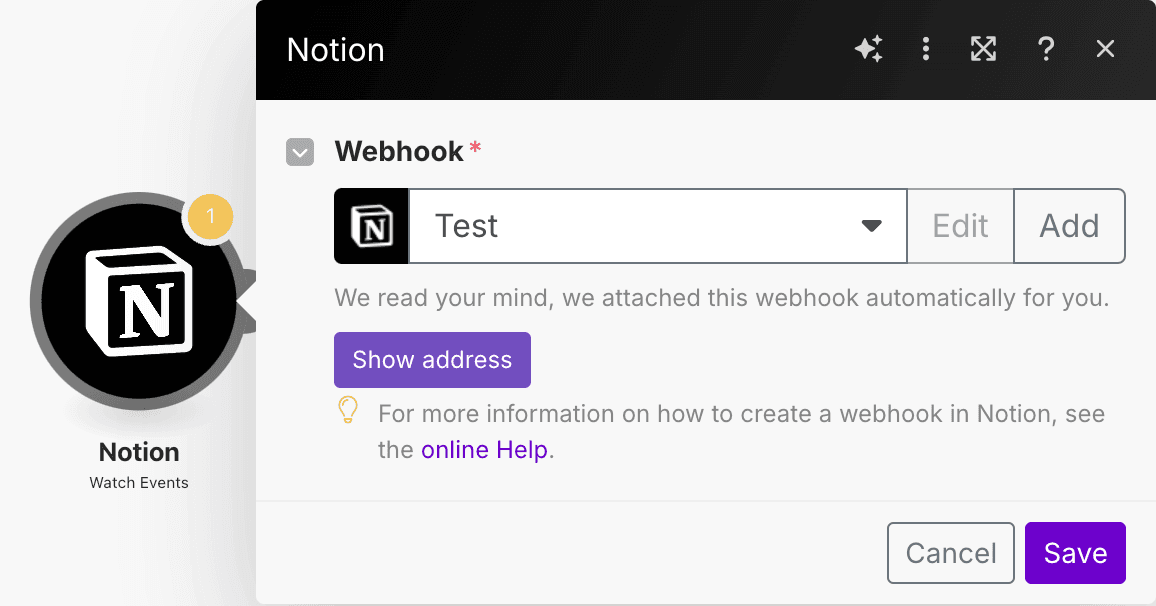1156x606 pixels.
Task: Expand the dialog to full screen
Action: (984, 49)
